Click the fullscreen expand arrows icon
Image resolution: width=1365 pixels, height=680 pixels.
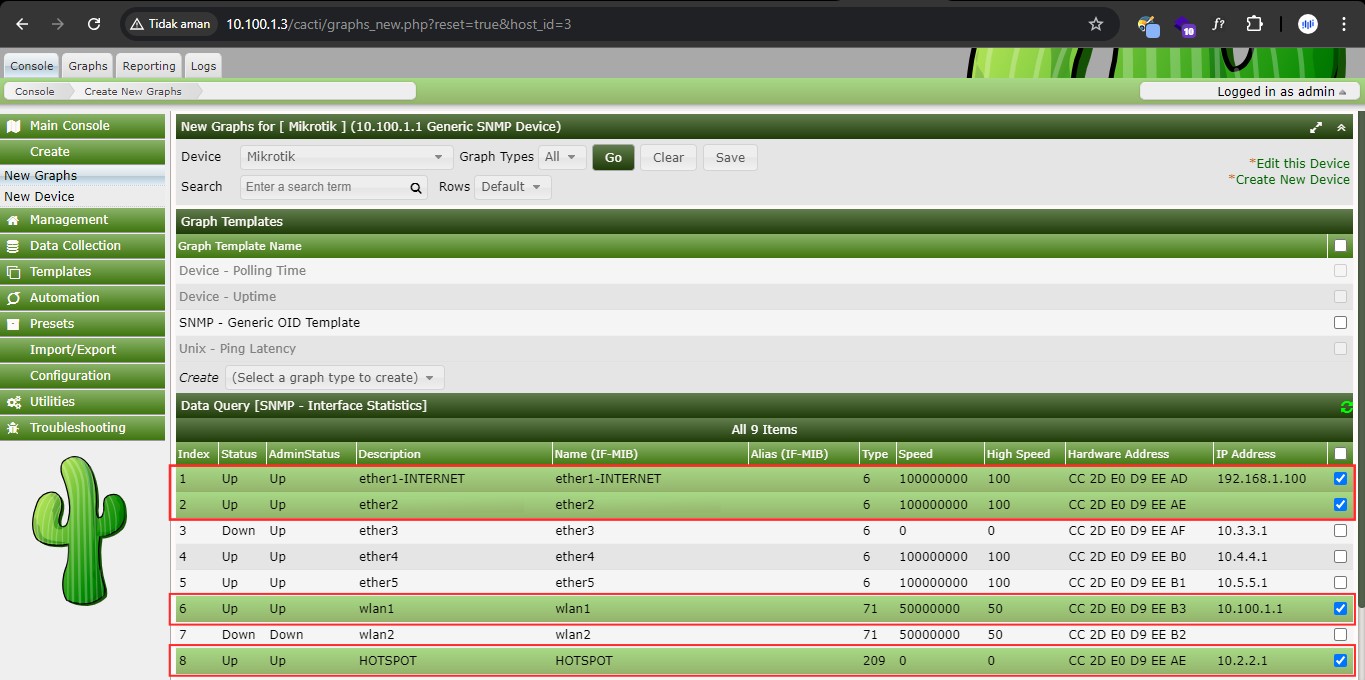[1316, 128]
